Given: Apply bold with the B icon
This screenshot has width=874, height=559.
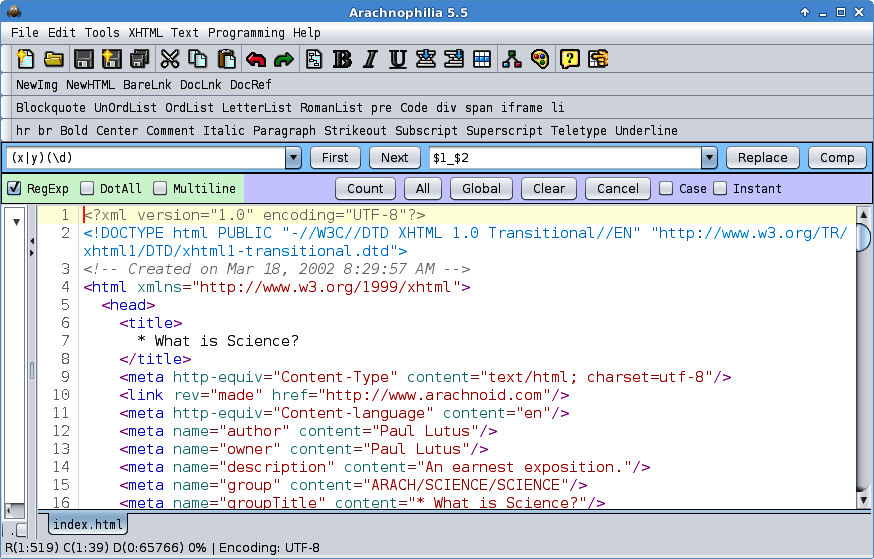Looking at the screenshot, I should point(342,59).
